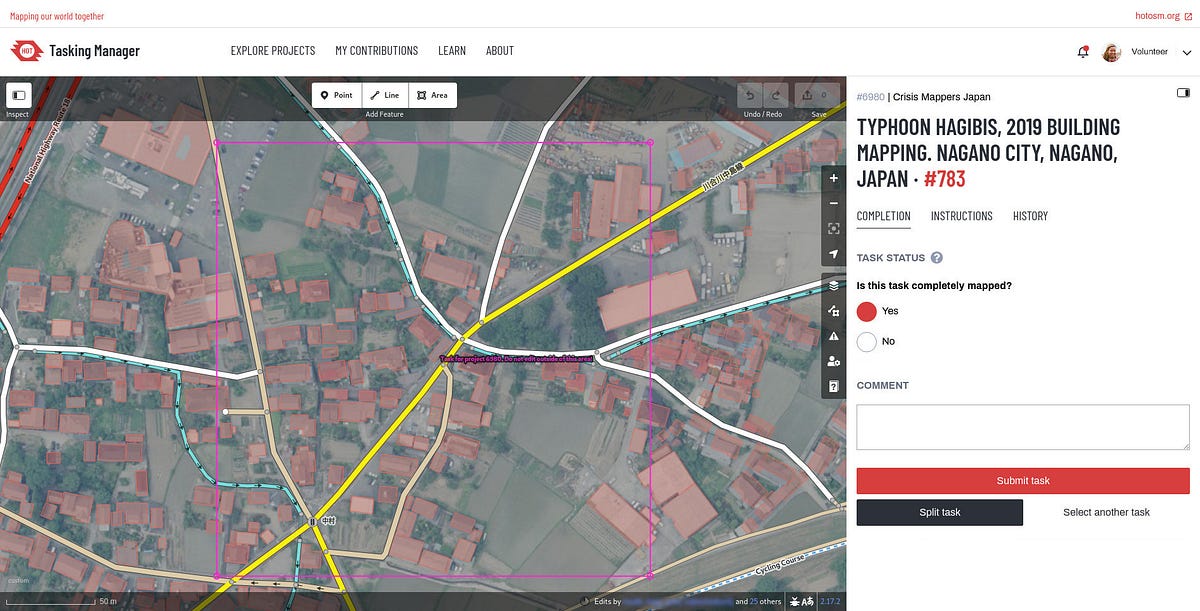Toggle Inspect mode in the editor
Image resolution: width=1200 pixels, height=611 pixels.
coord(17,96)
